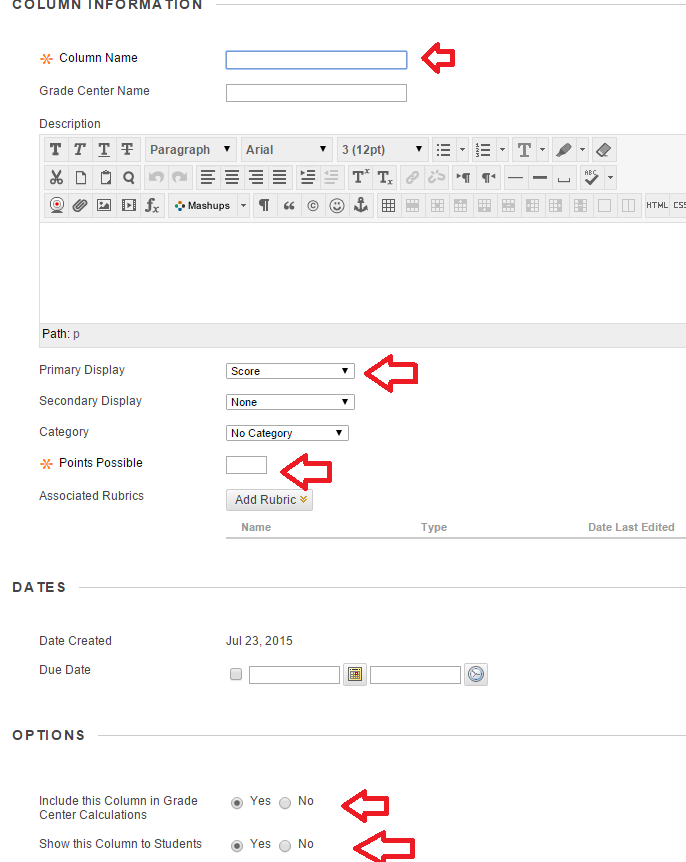Click the Column Name field

point(316,60)
